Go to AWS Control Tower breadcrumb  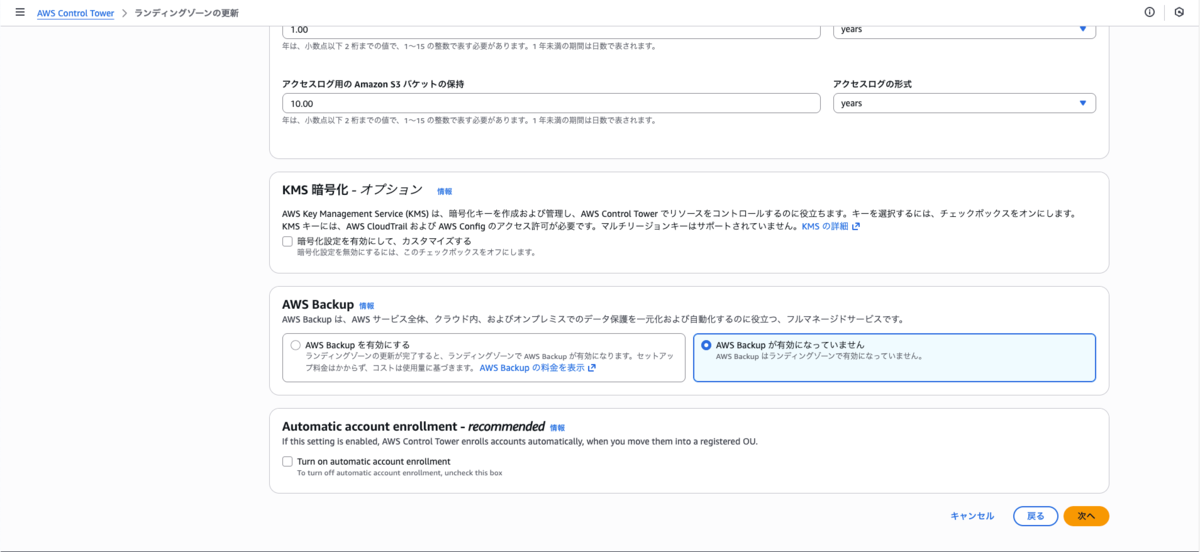[76, 13]
